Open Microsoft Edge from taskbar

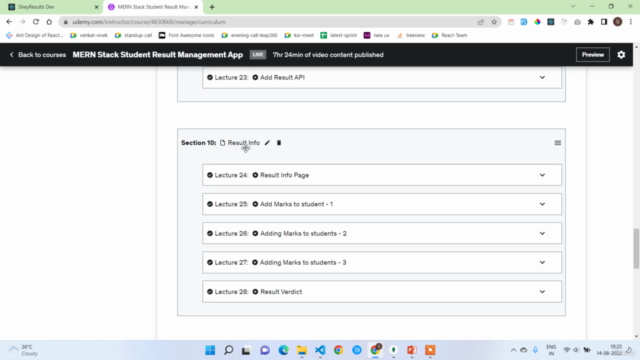(283, 350)
